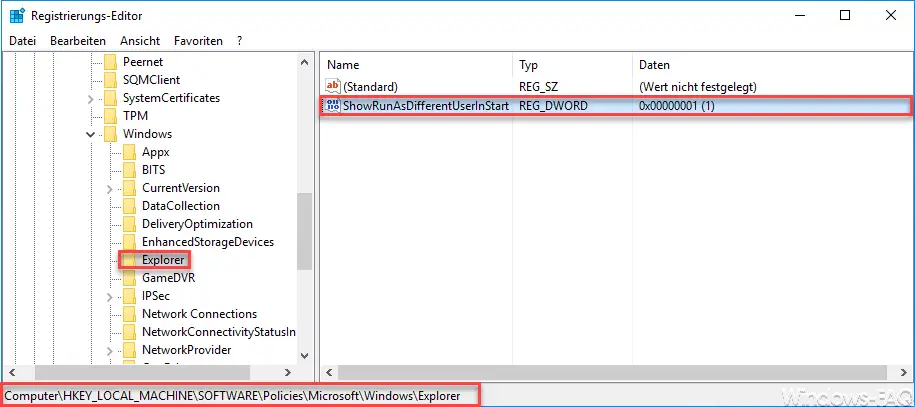Select the BITS folder icon
This screenshot has height=407, width=915.
point(130,171)
